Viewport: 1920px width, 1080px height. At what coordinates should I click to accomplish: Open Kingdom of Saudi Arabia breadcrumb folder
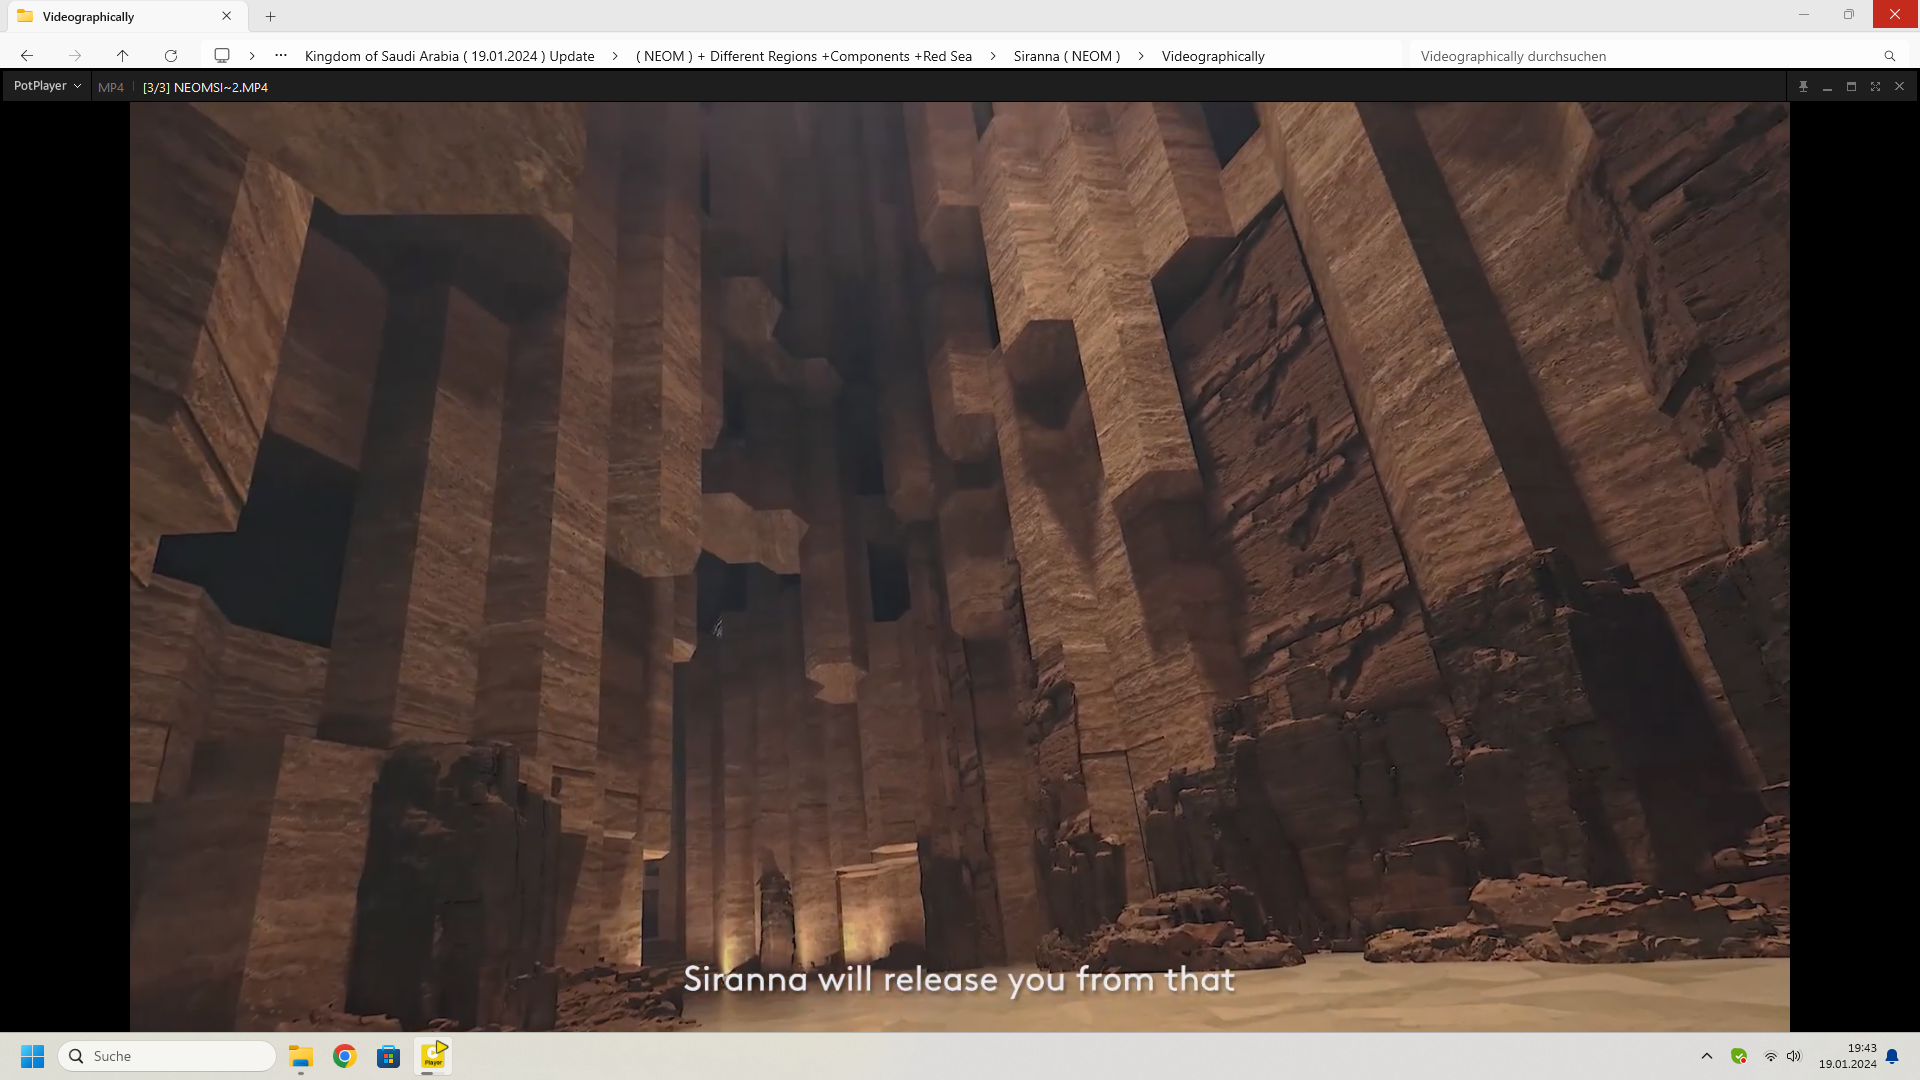(450, 56)
